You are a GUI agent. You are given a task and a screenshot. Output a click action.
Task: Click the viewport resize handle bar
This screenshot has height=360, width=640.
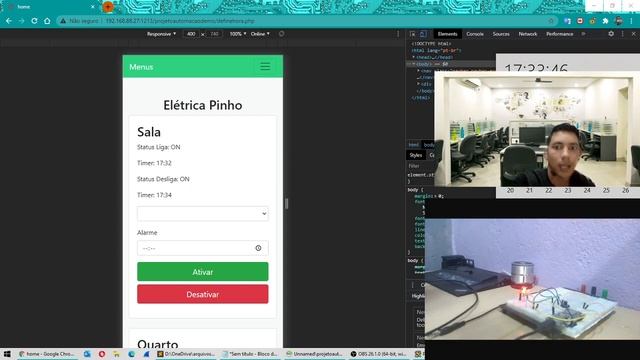pos(286,203)
